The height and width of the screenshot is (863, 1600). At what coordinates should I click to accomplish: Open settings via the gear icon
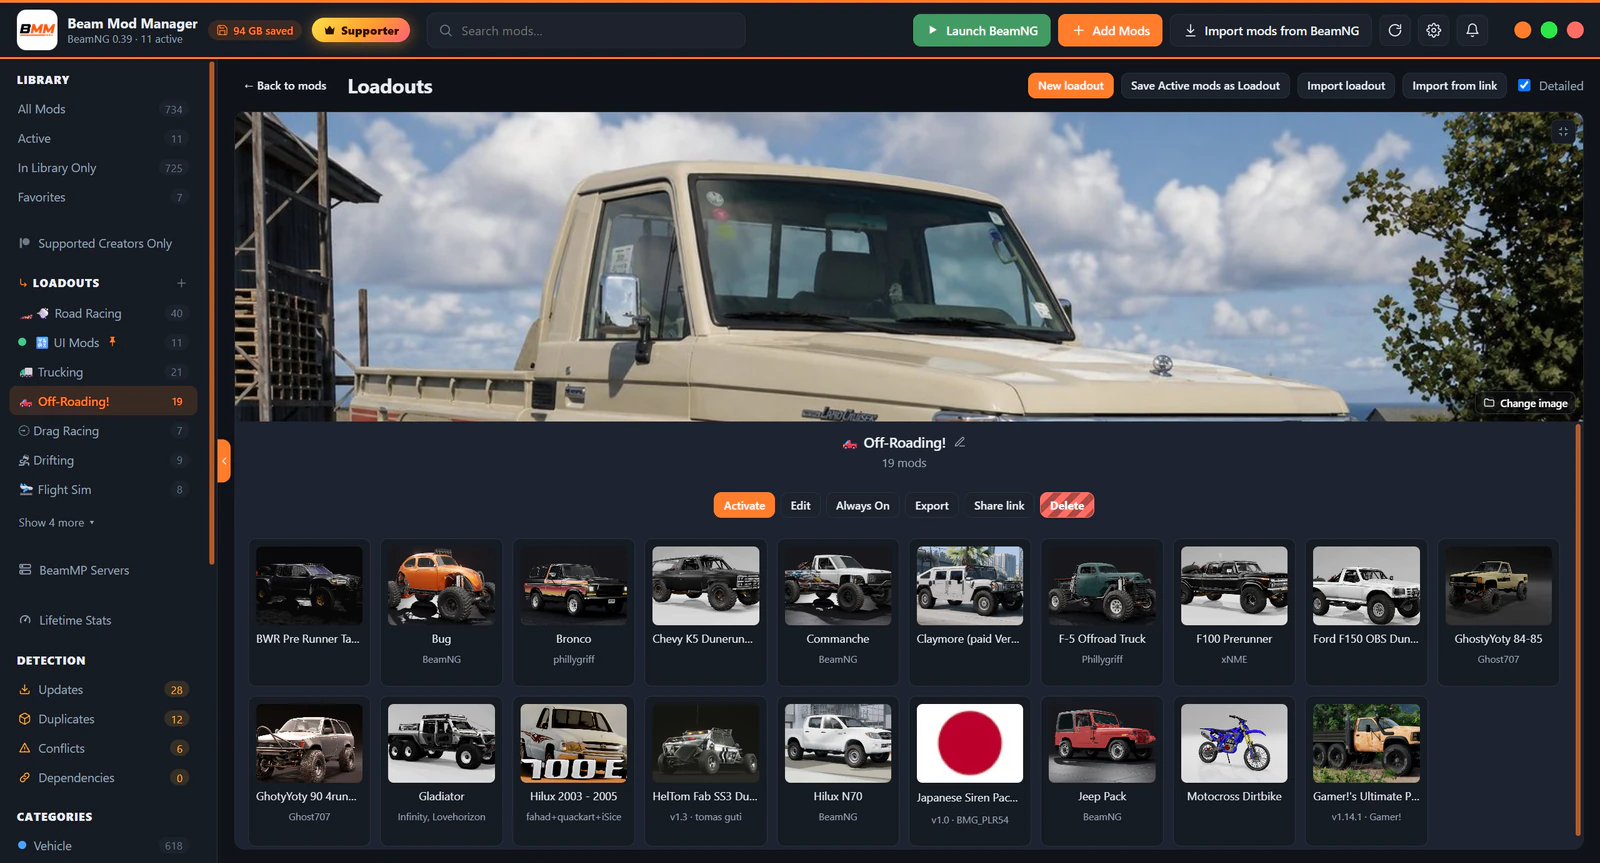[1434, 31]
